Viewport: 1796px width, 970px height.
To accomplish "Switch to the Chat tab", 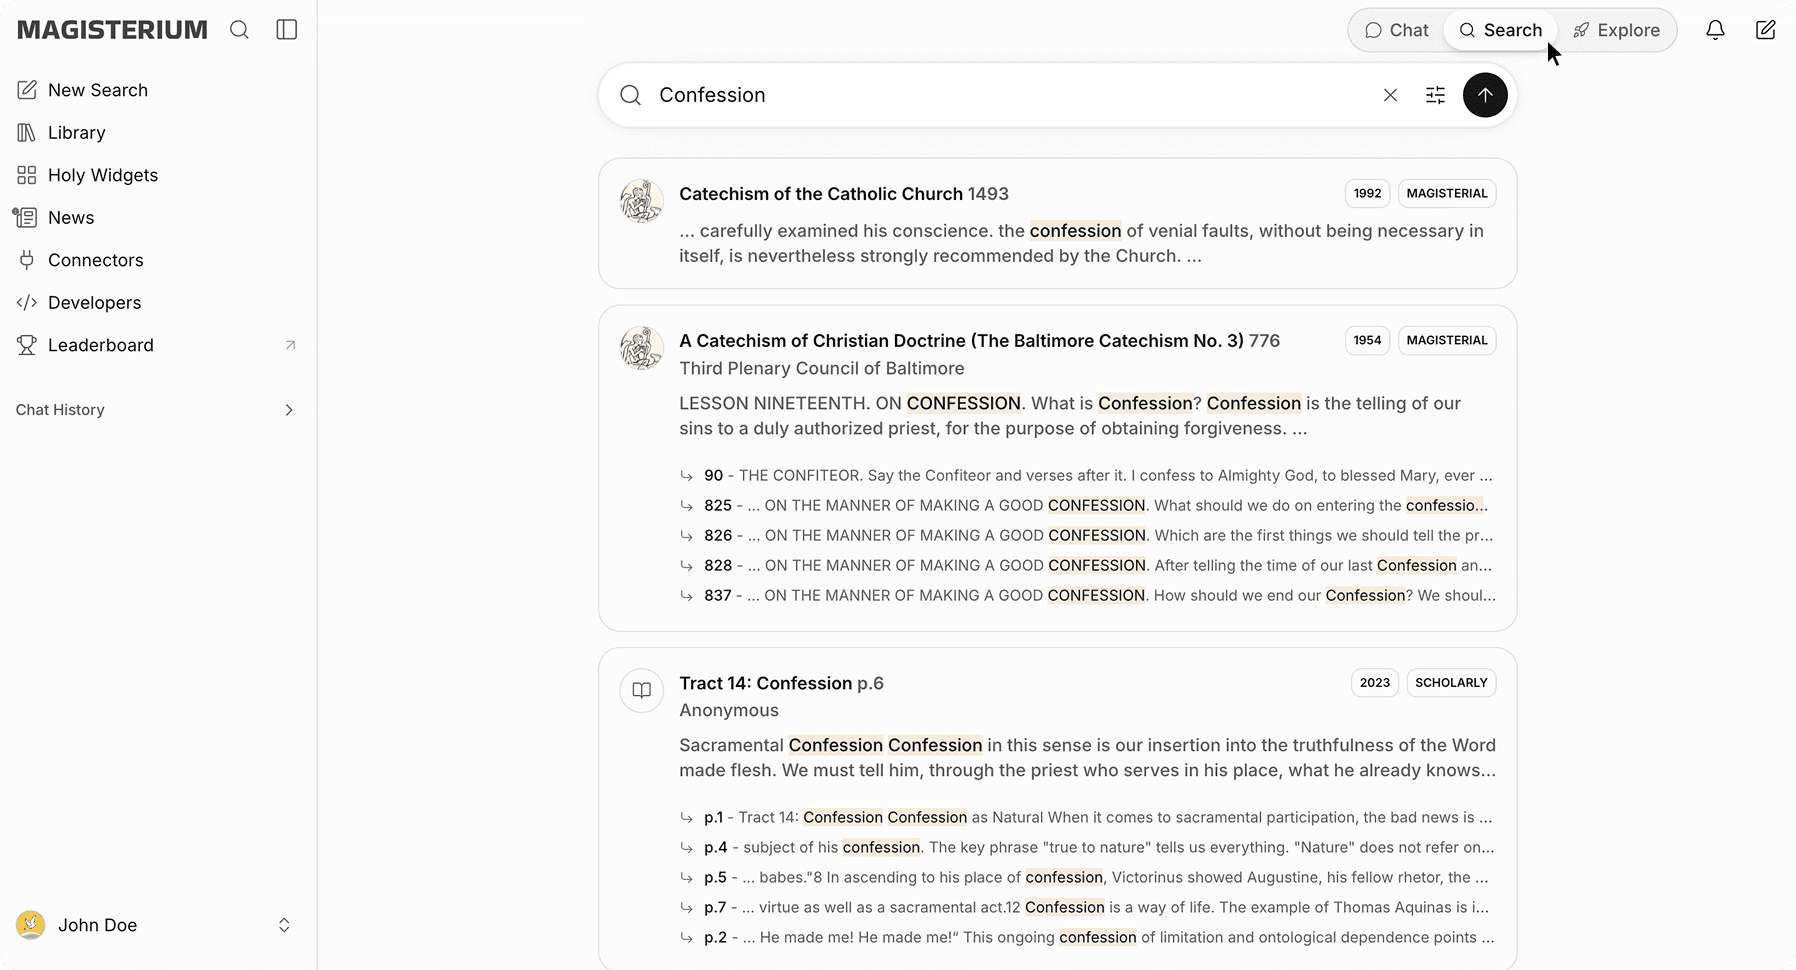I will coord(1397,30).
